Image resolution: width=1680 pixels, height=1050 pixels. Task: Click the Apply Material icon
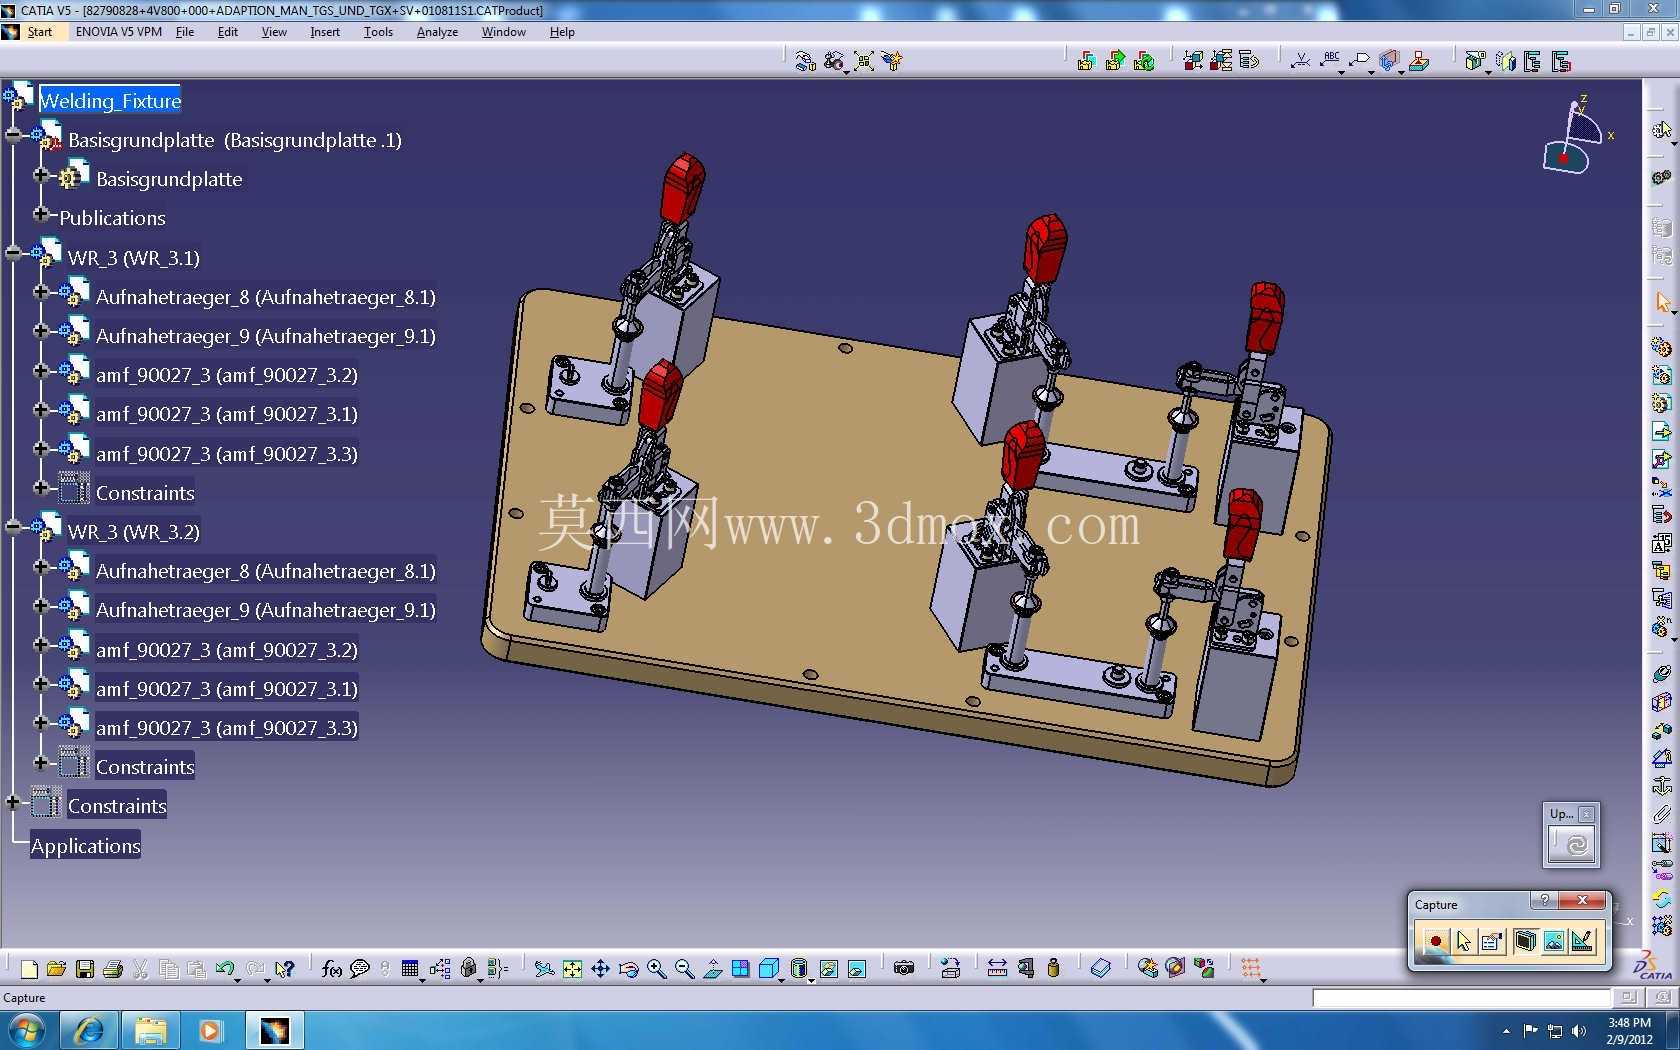tap(1100, 968)
